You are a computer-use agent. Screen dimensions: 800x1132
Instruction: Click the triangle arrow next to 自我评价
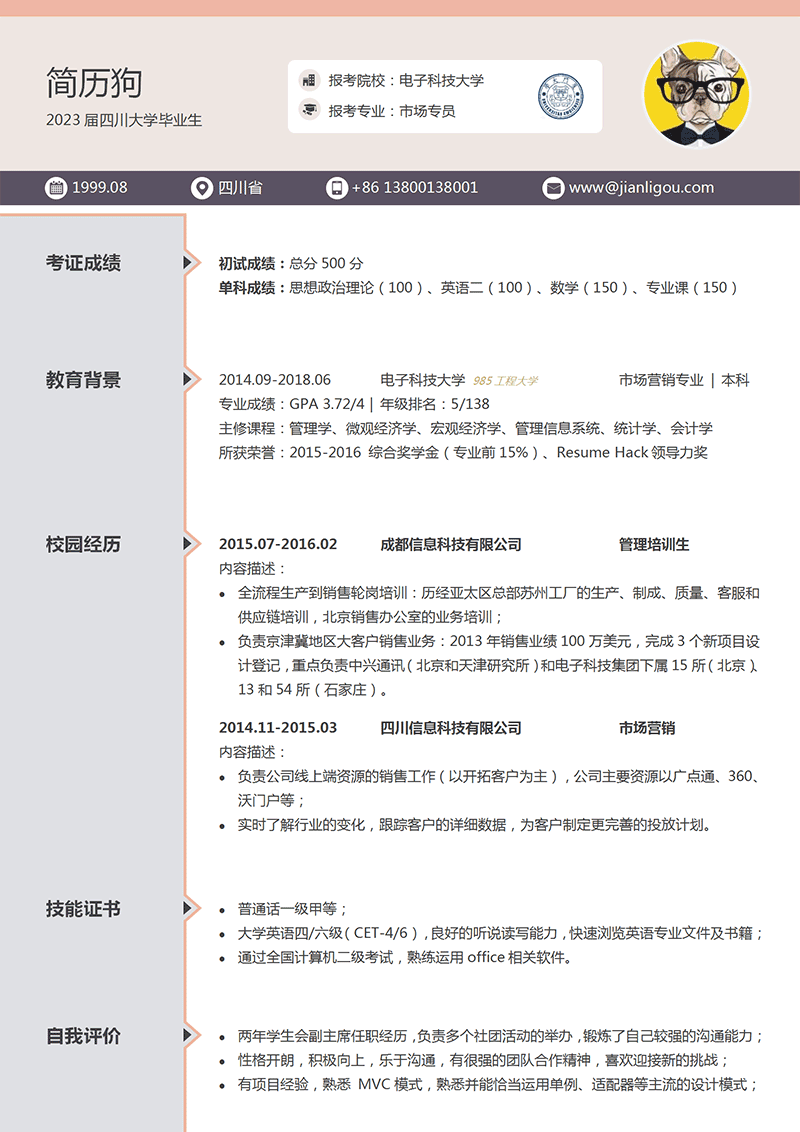click(188, 1035)
